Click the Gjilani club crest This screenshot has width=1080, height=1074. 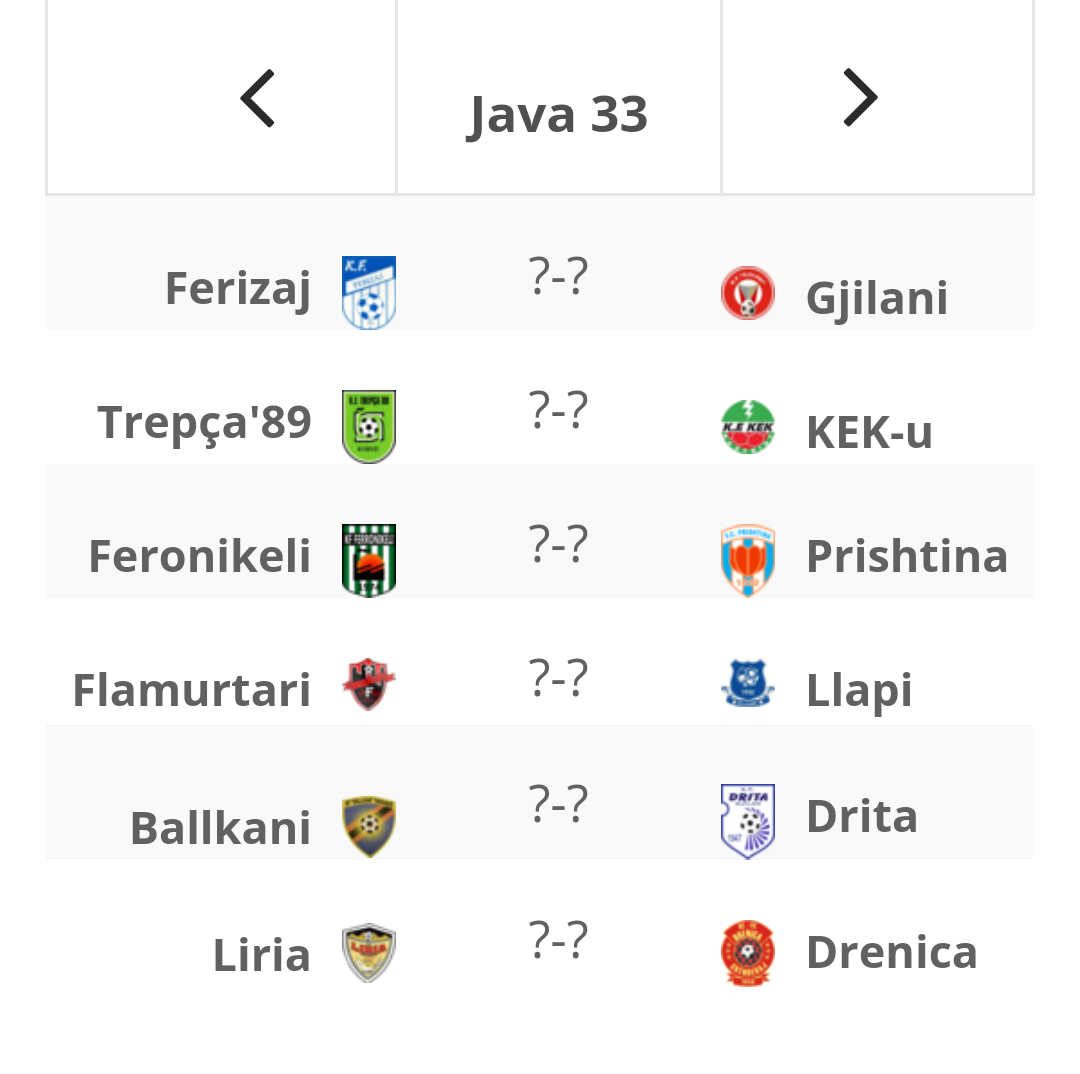pyautogui.click(x=748, y=293)
